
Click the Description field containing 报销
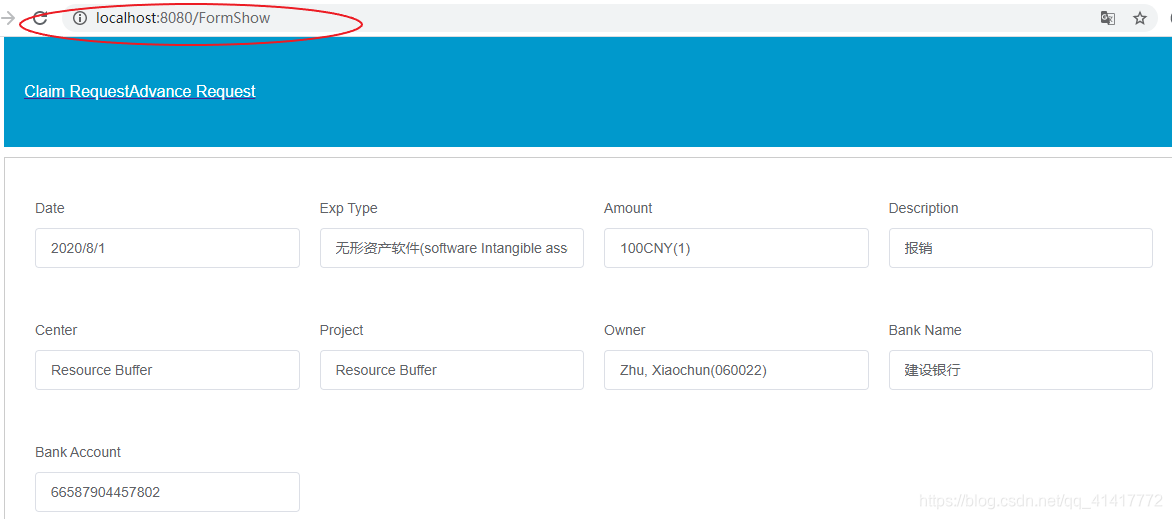[1020, 248]
